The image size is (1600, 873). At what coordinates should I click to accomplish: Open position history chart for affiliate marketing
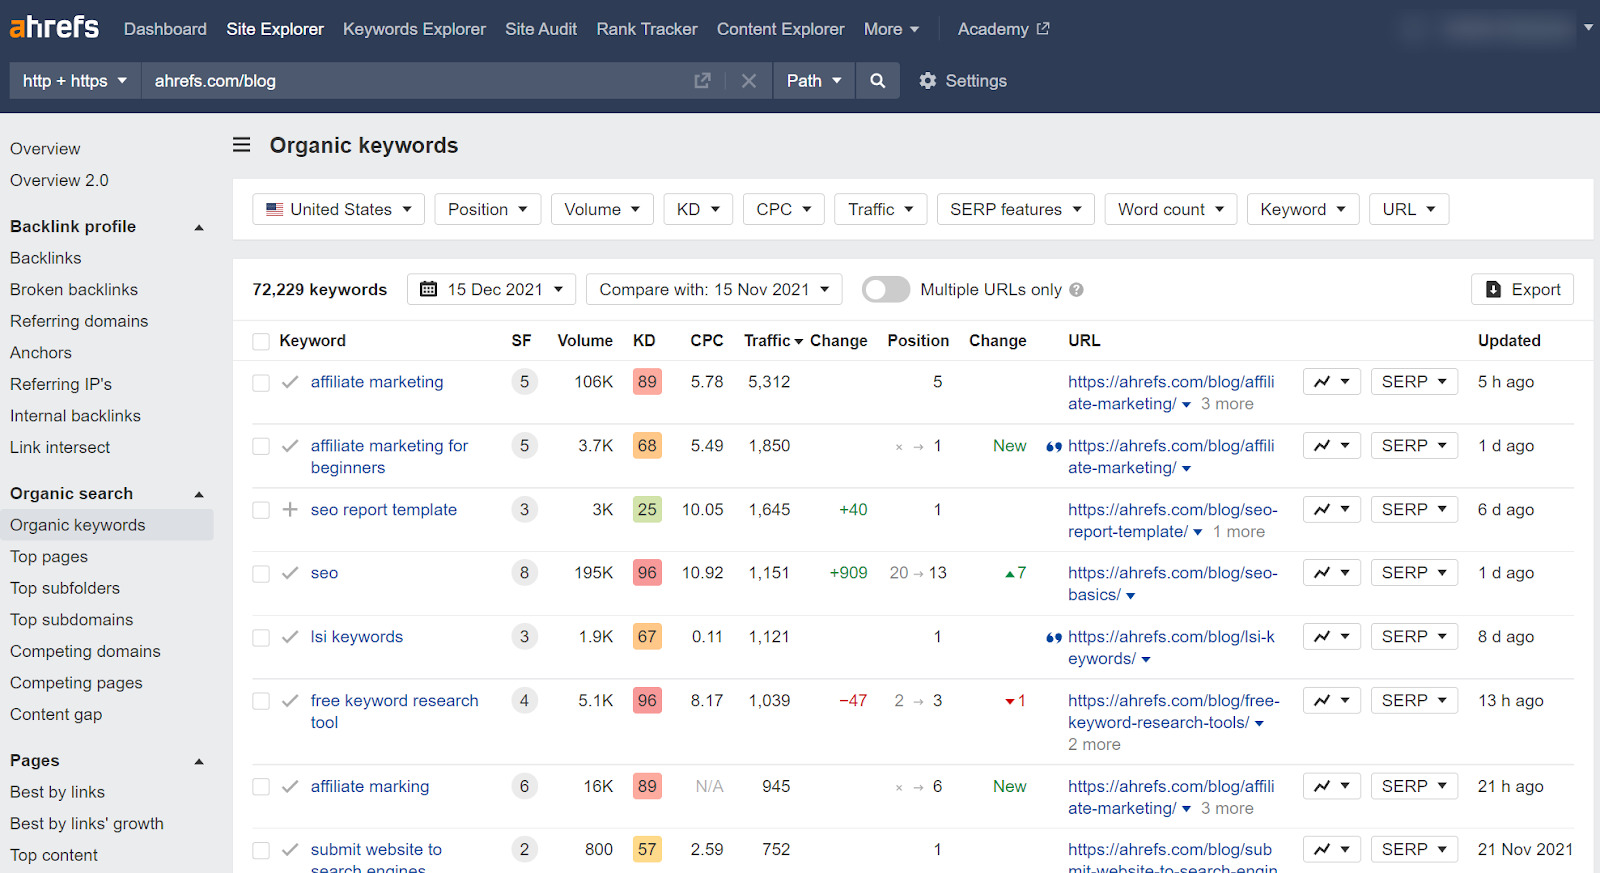[x=1331, y=382]
